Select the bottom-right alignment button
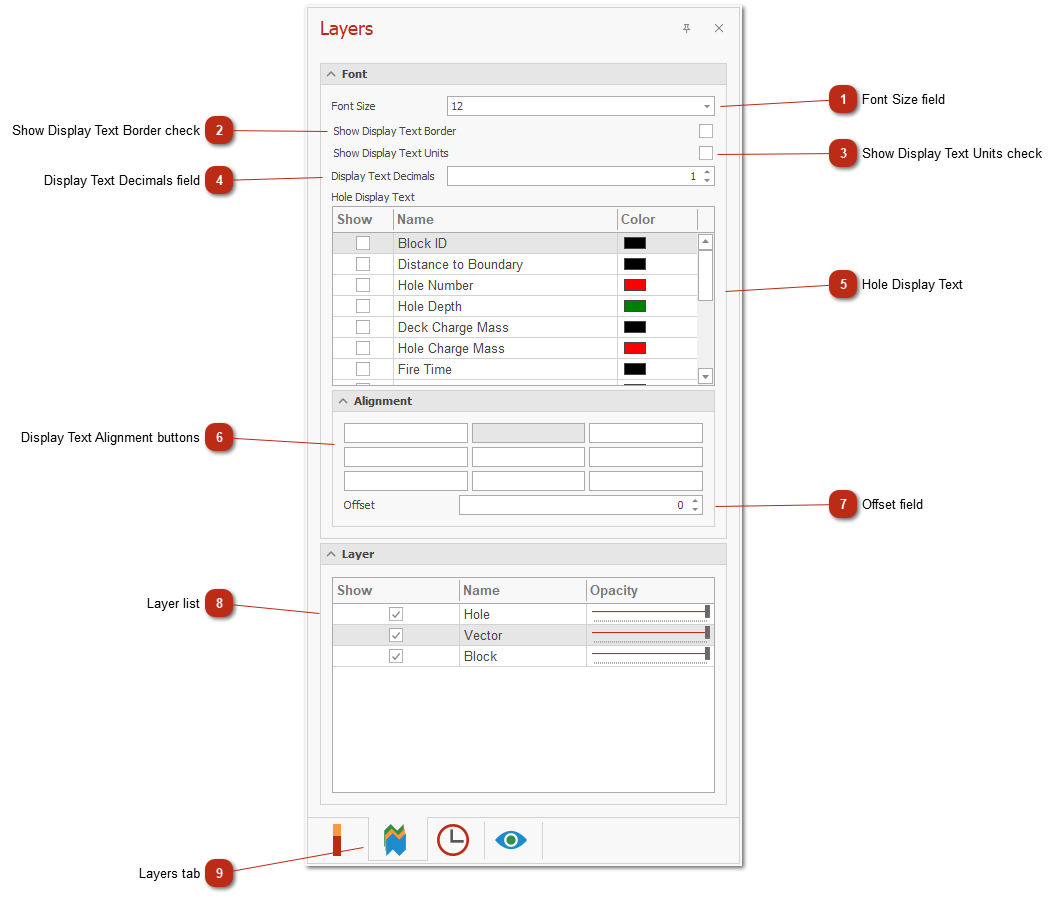Viewport: 1058px width, 898px height. pyautogui.click(x=645, y=481)
